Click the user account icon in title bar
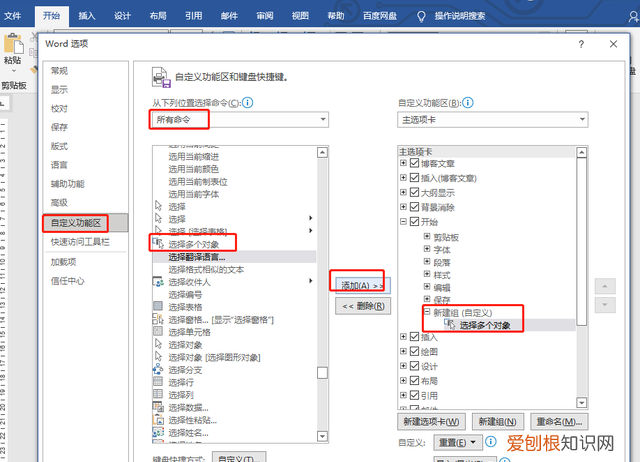This screenshot has height=462, width=640. coord(633,16)
